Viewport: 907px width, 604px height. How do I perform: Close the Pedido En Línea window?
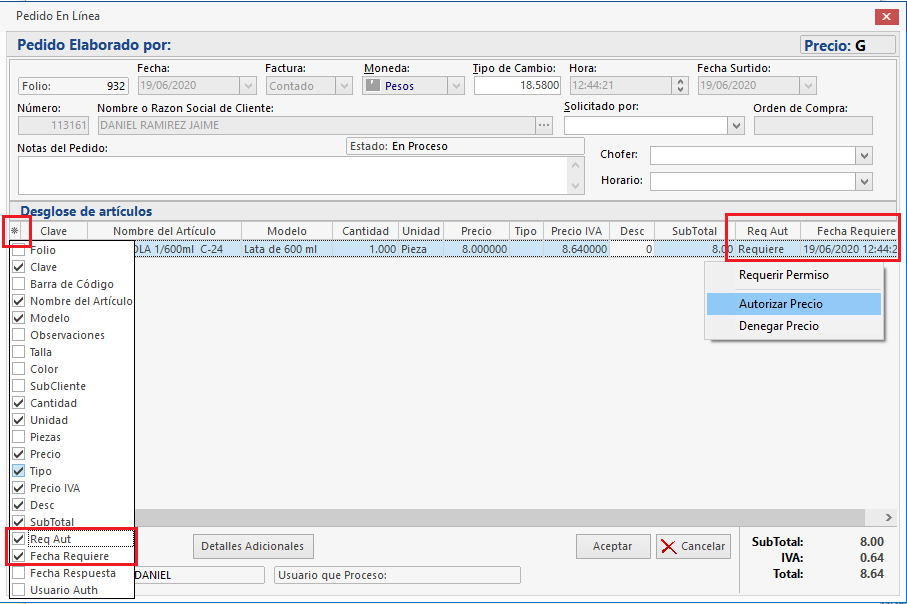(x=884, y=16)
